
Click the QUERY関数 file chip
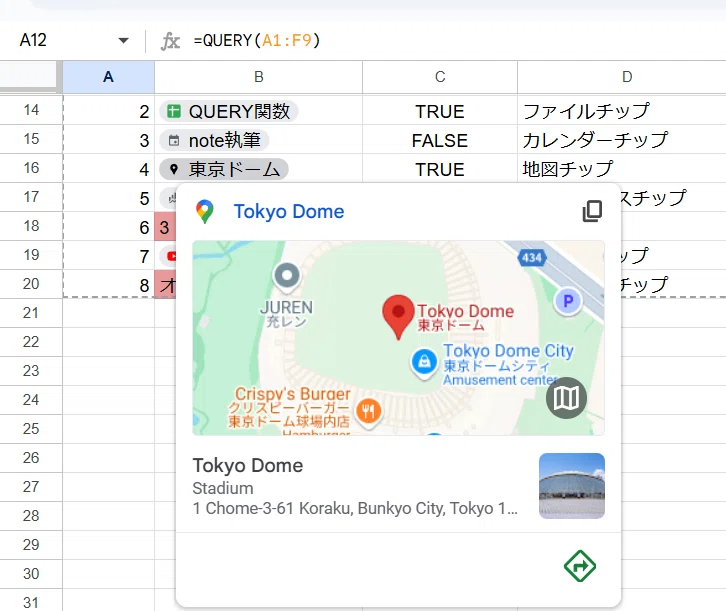(x=229, y=112)
